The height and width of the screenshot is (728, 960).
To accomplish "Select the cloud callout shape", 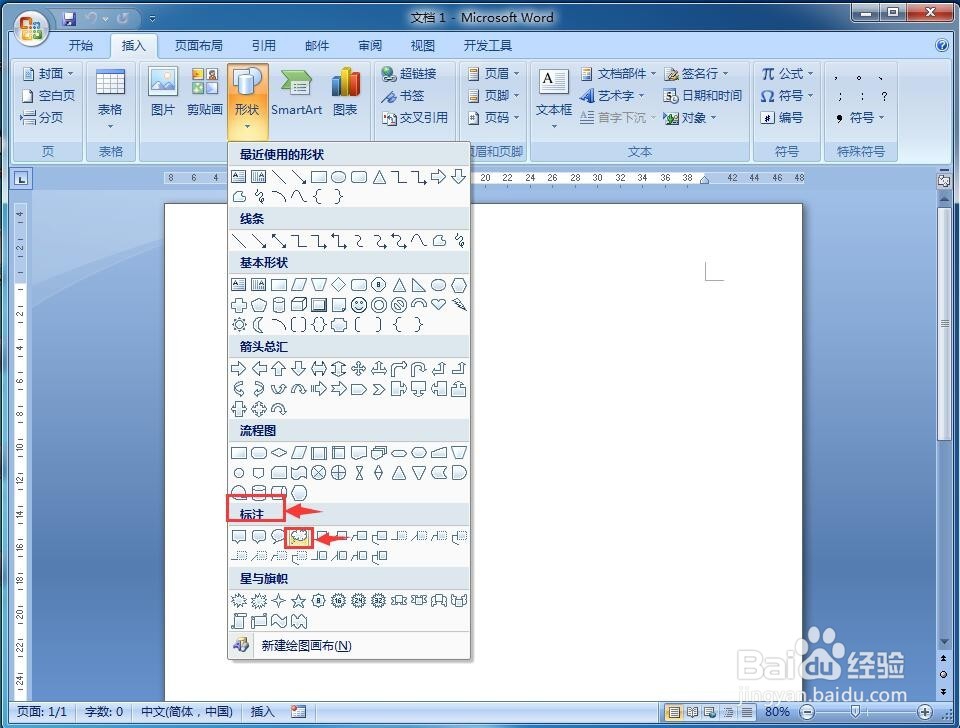I will click(x=299, y=537).
